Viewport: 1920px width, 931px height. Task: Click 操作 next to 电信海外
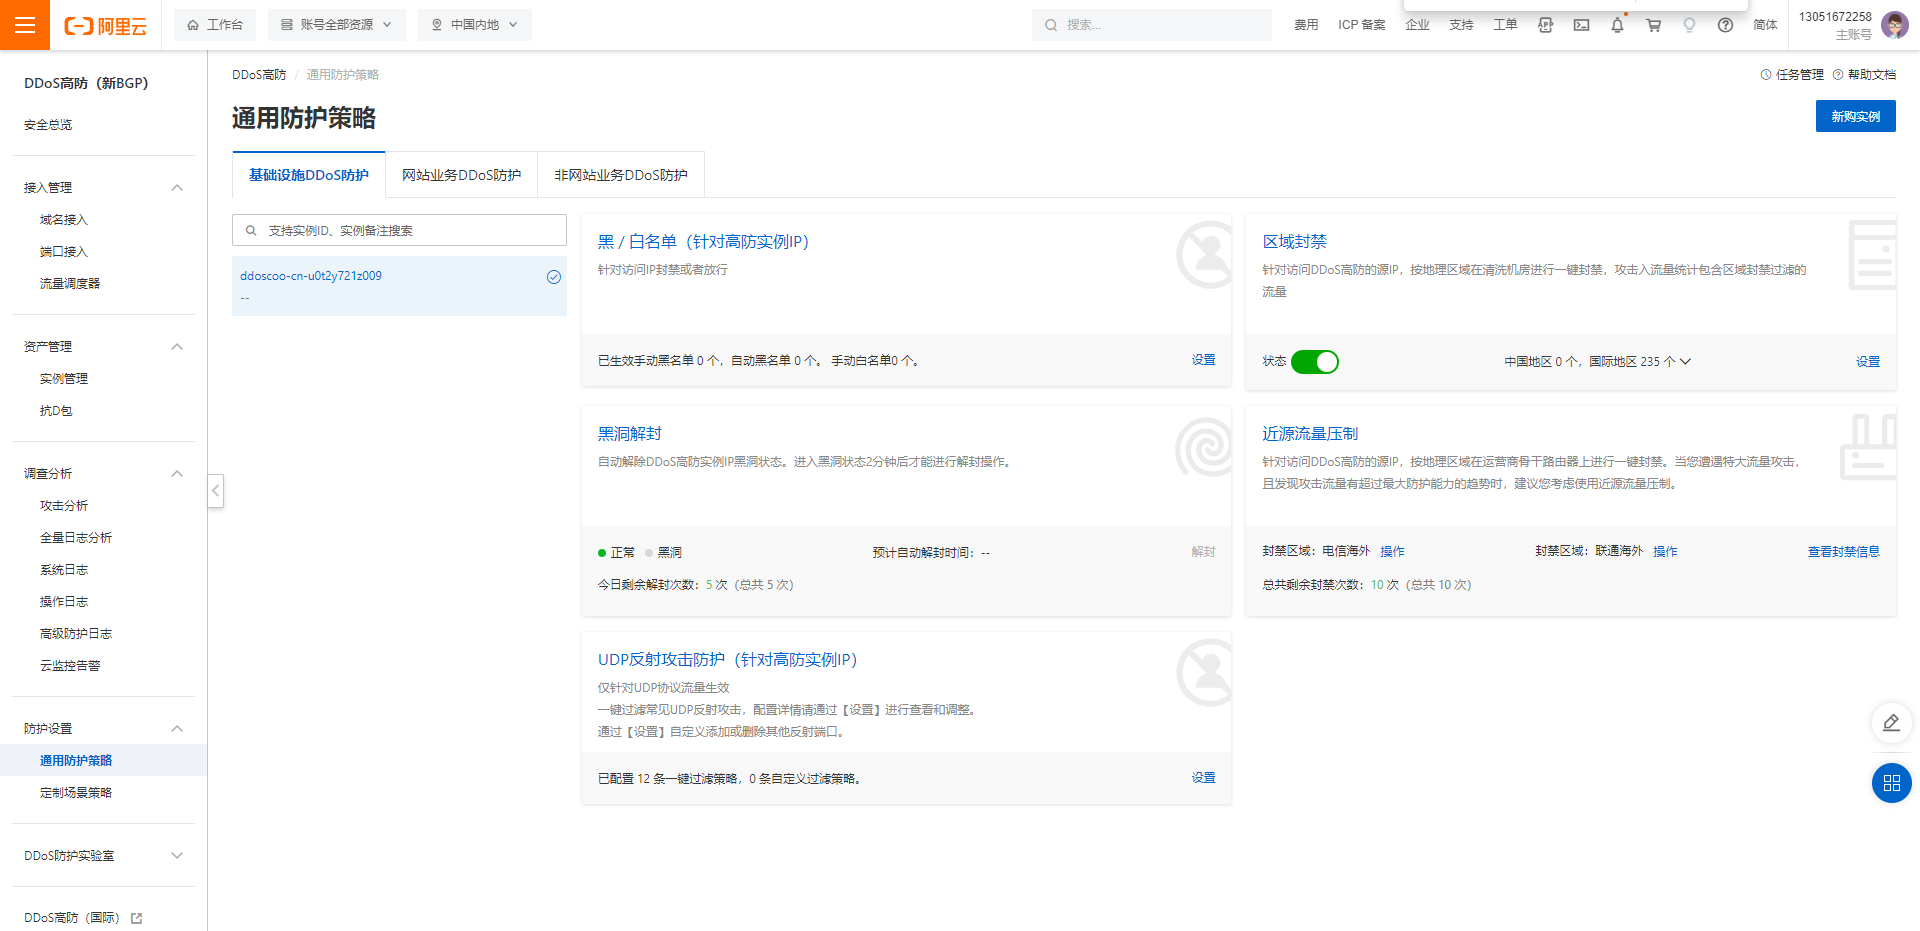click(x=1392, y=552)
